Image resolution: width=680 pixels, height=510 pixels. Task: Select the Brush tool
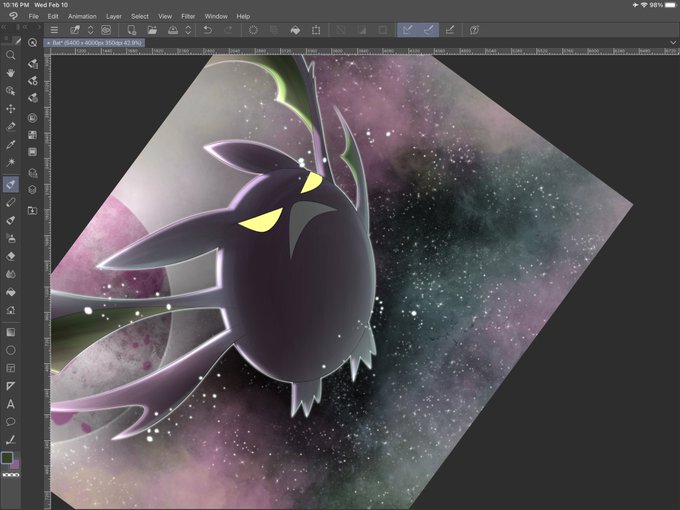coord(10,220)
